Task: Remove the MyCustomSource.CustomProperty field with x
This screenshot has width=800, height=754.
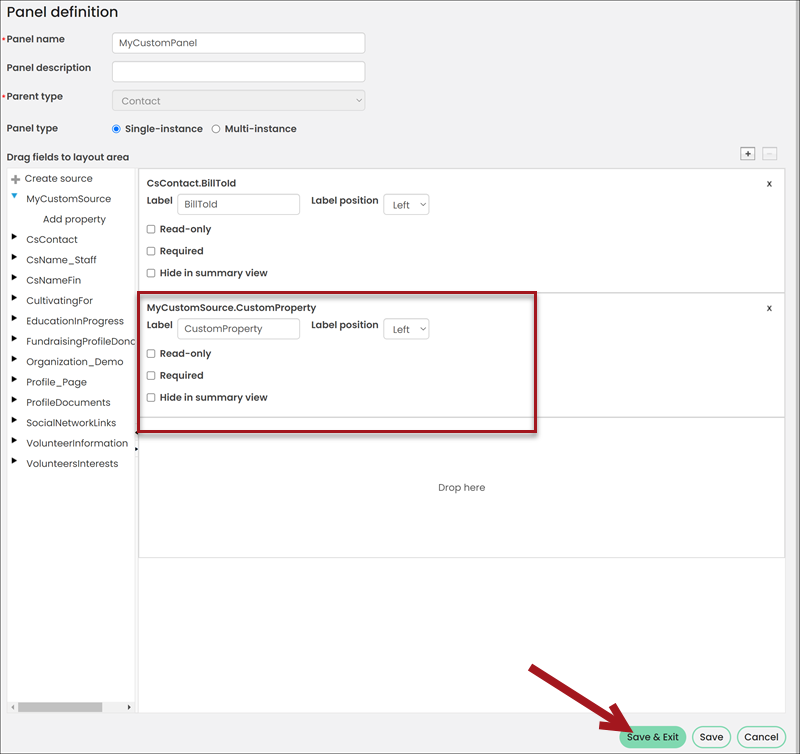Action: pyautogui.click(x=769, y=308)
